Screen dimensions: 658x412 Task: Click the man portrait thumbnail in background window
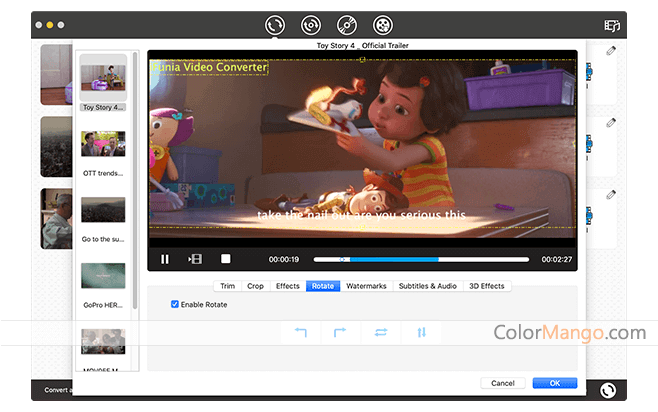tap(57, 219)
